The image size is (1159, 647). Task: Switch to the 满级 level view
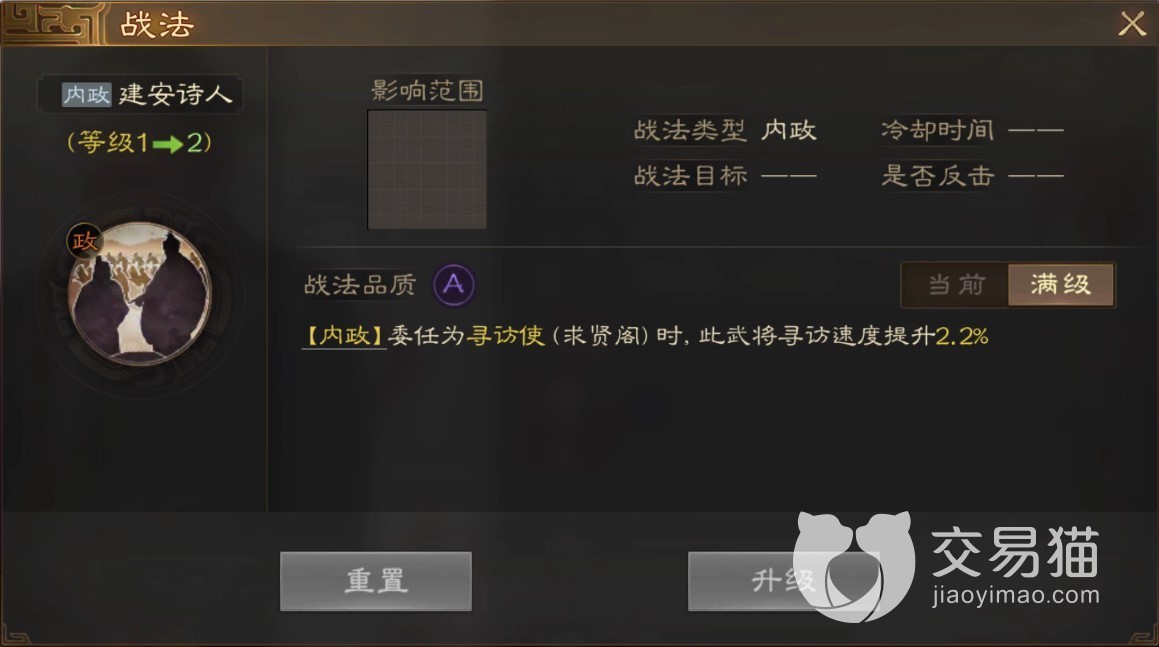[1061, 285]
